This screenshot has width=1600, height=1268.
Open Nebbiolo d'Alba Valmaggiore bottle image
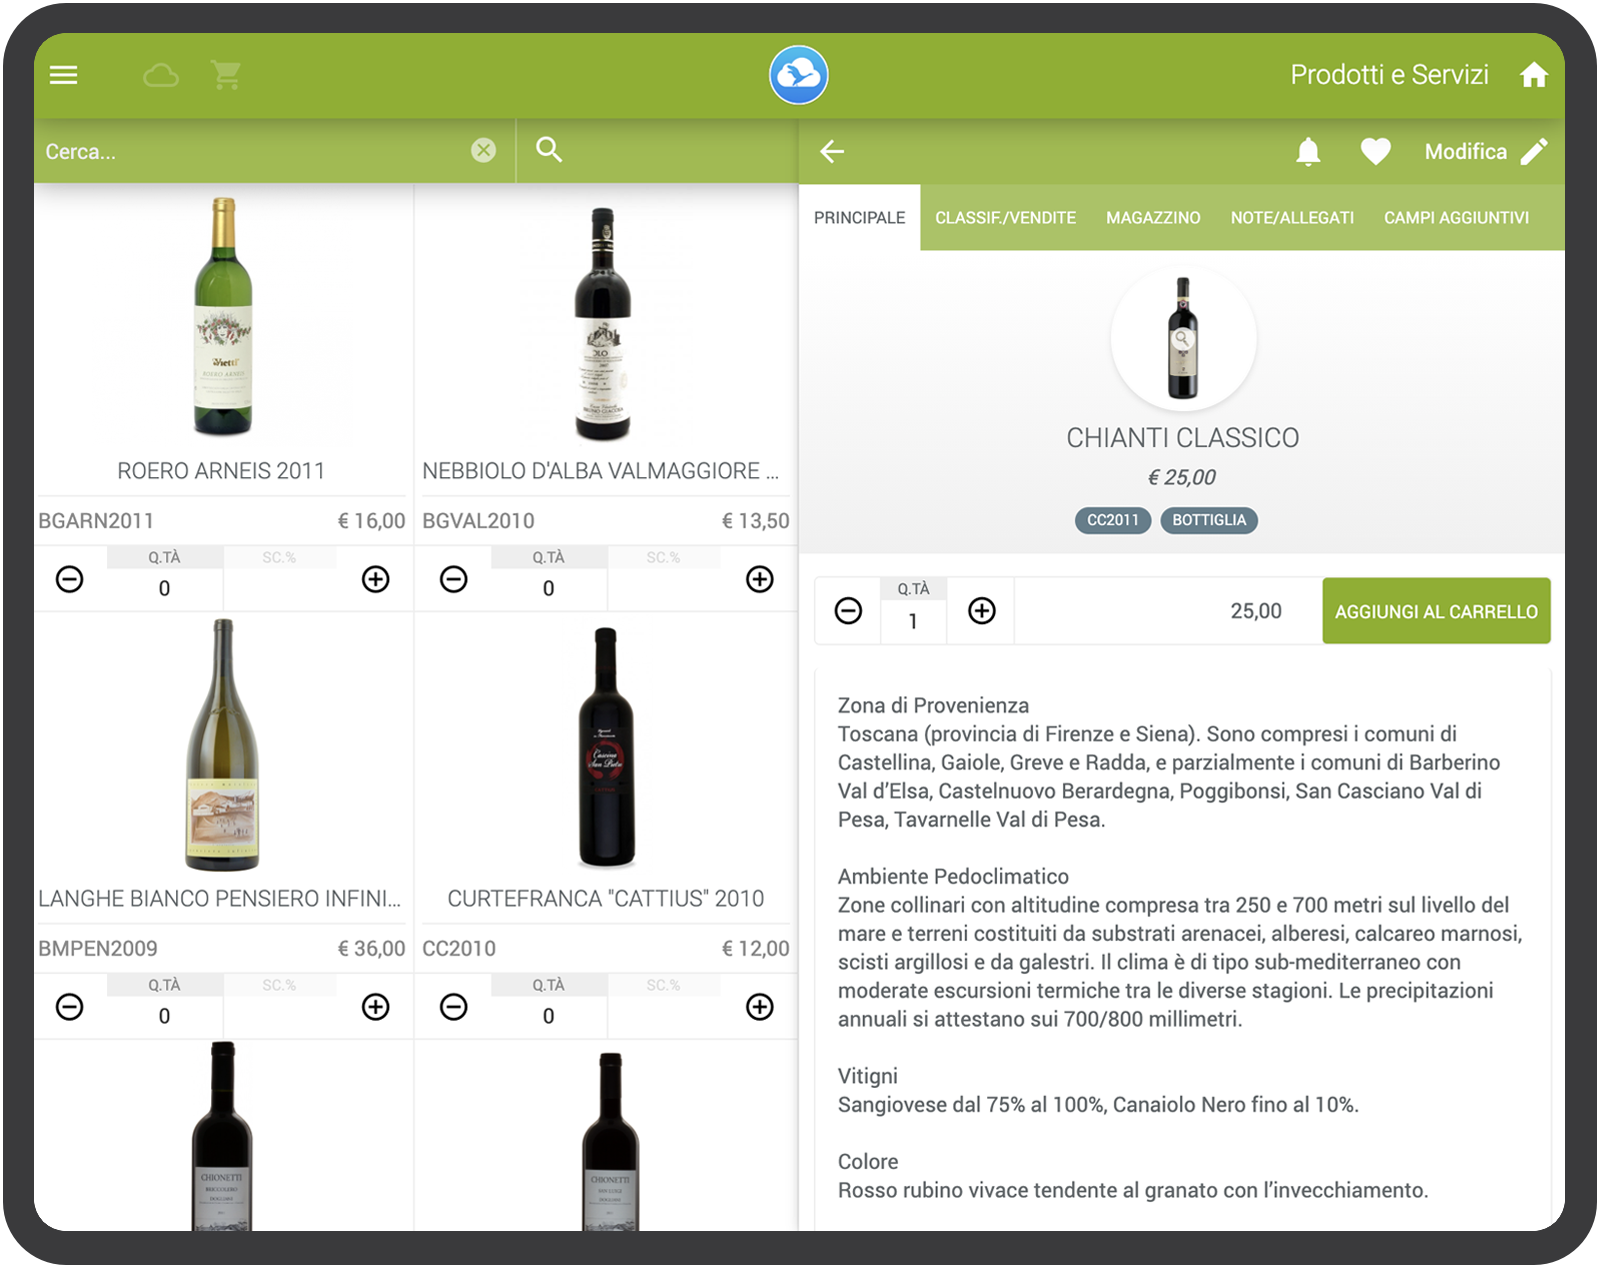point(603,323)
